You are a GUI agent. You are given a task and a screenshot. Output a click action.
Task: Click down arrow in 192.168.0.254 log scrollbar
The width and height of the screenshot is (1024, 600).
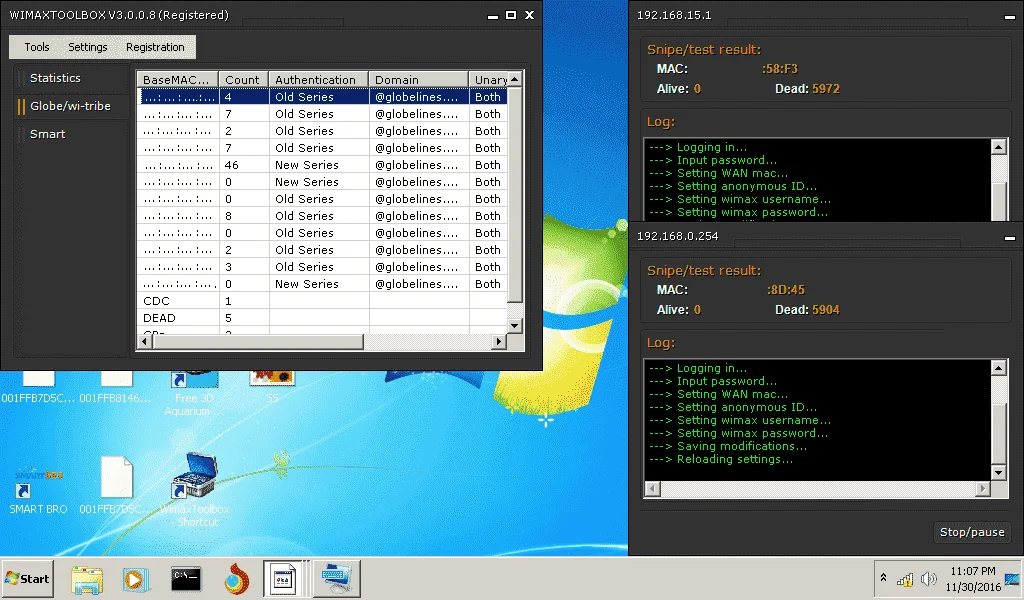999,472
